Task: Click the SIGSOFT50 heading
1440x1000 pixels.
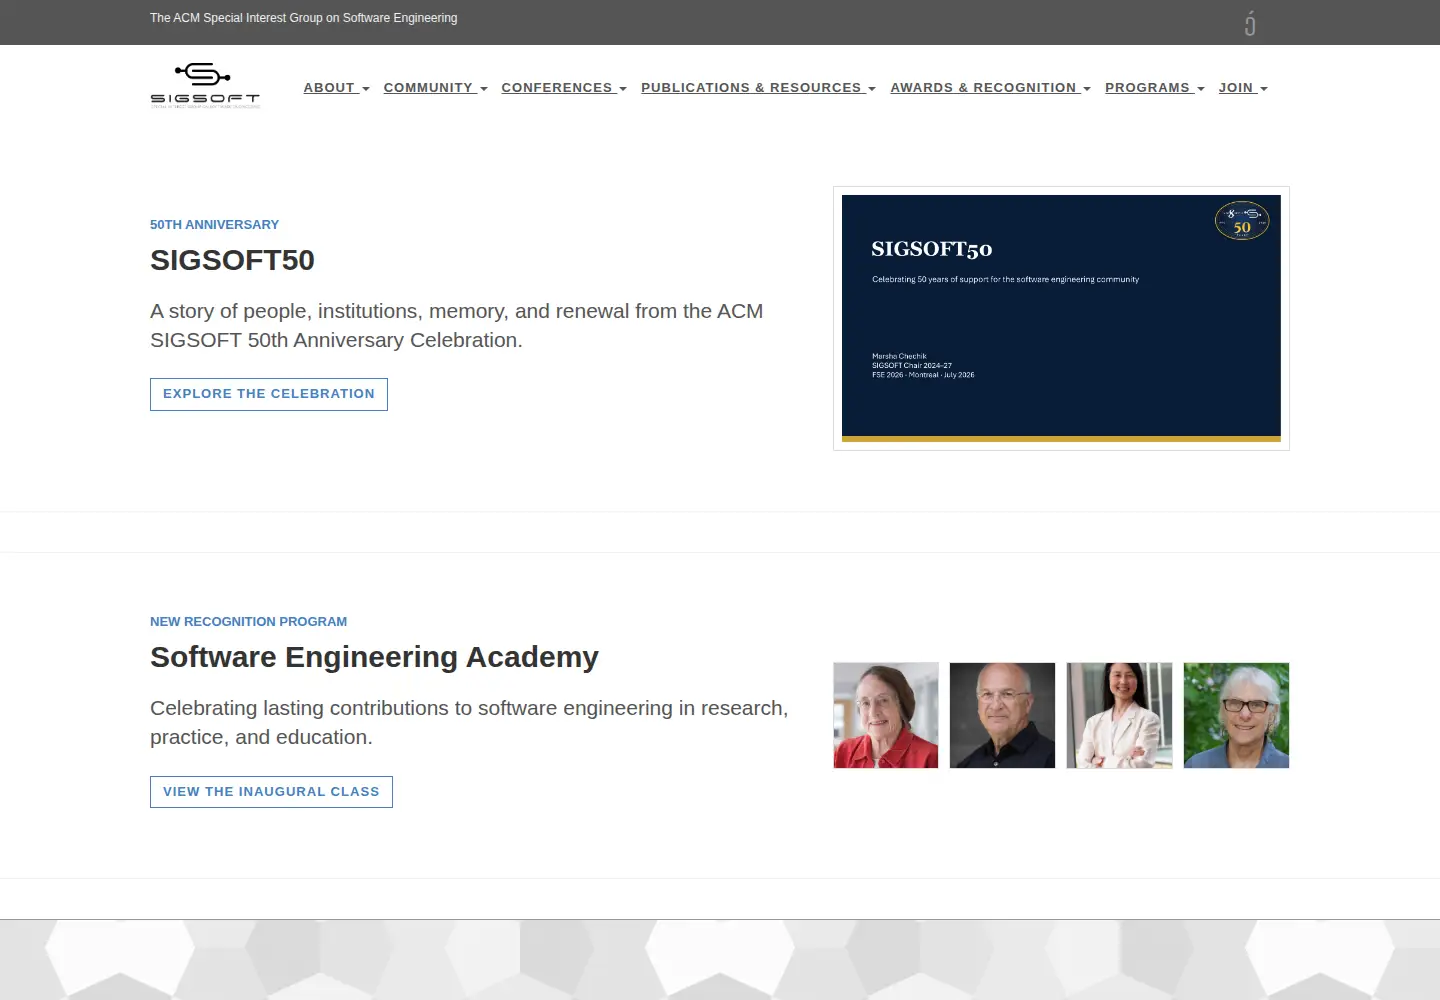Action: [232, 260]
